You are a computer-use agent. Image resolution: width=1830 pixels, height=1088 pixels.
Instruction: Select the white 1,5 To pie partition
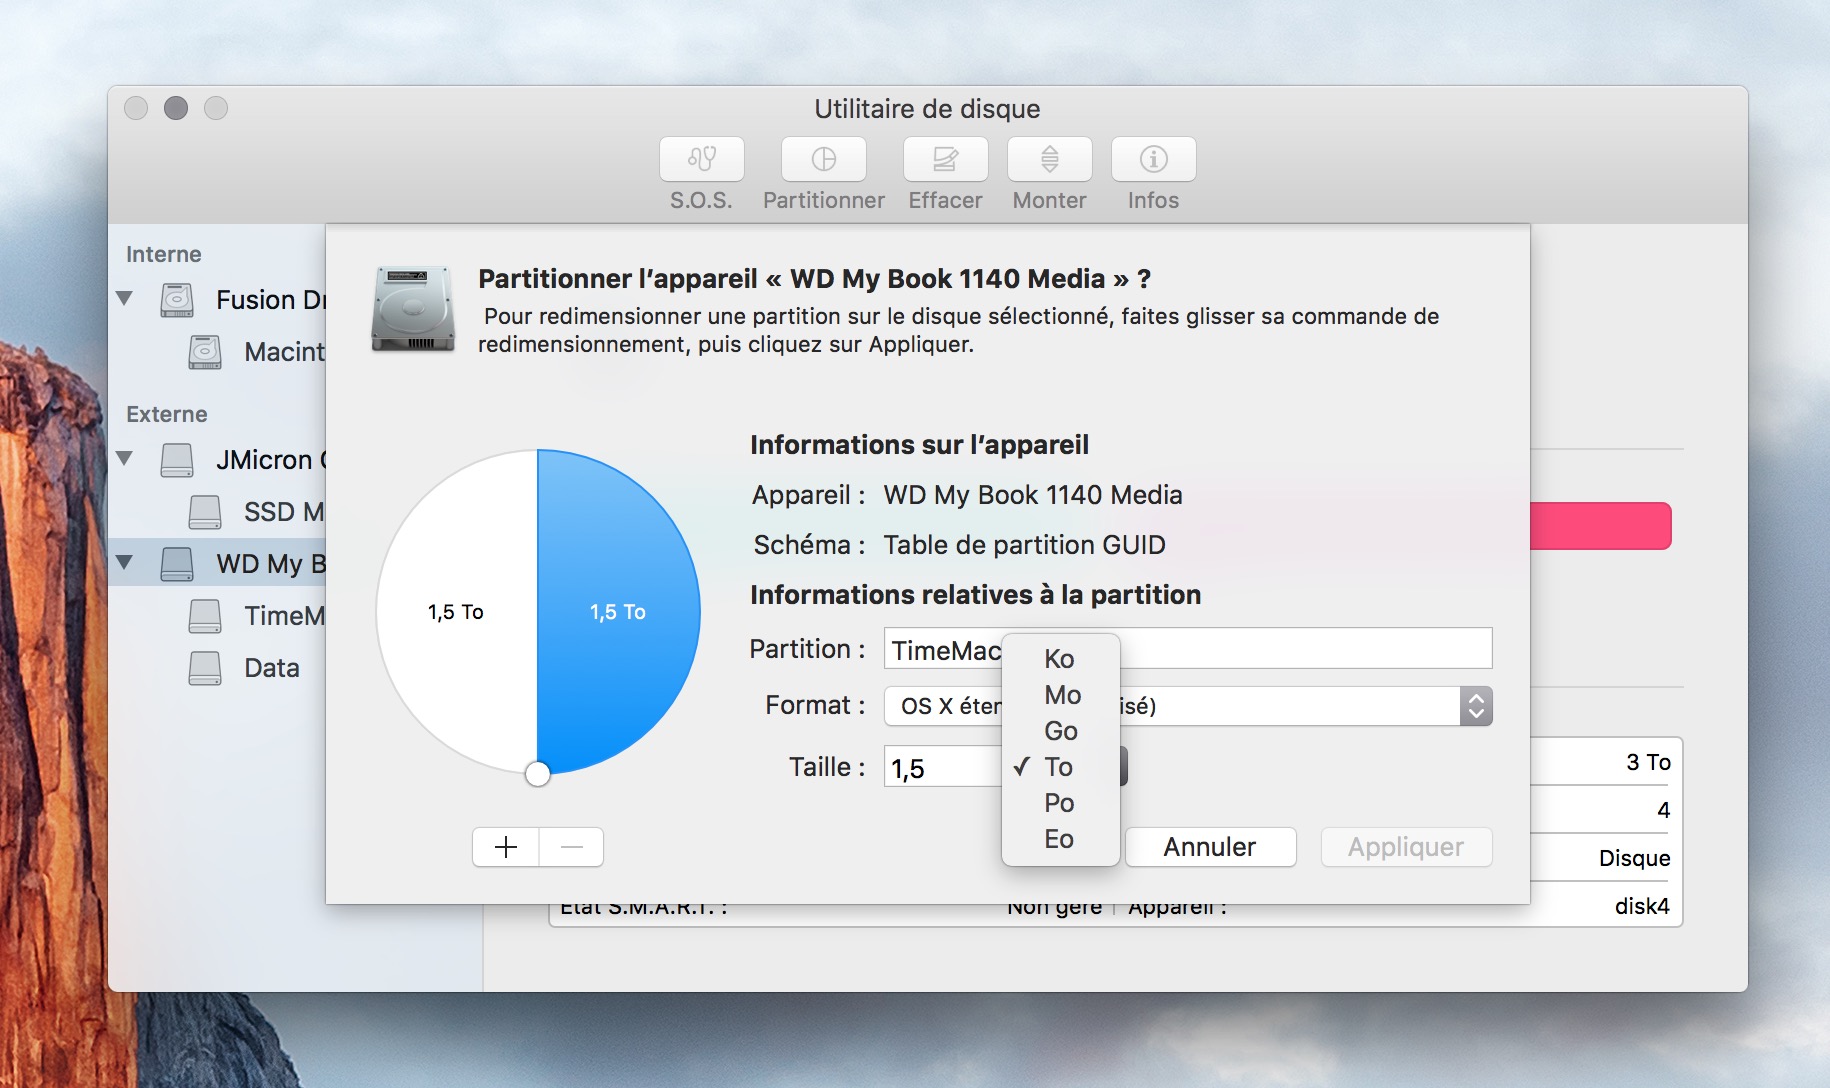[456, 611]
